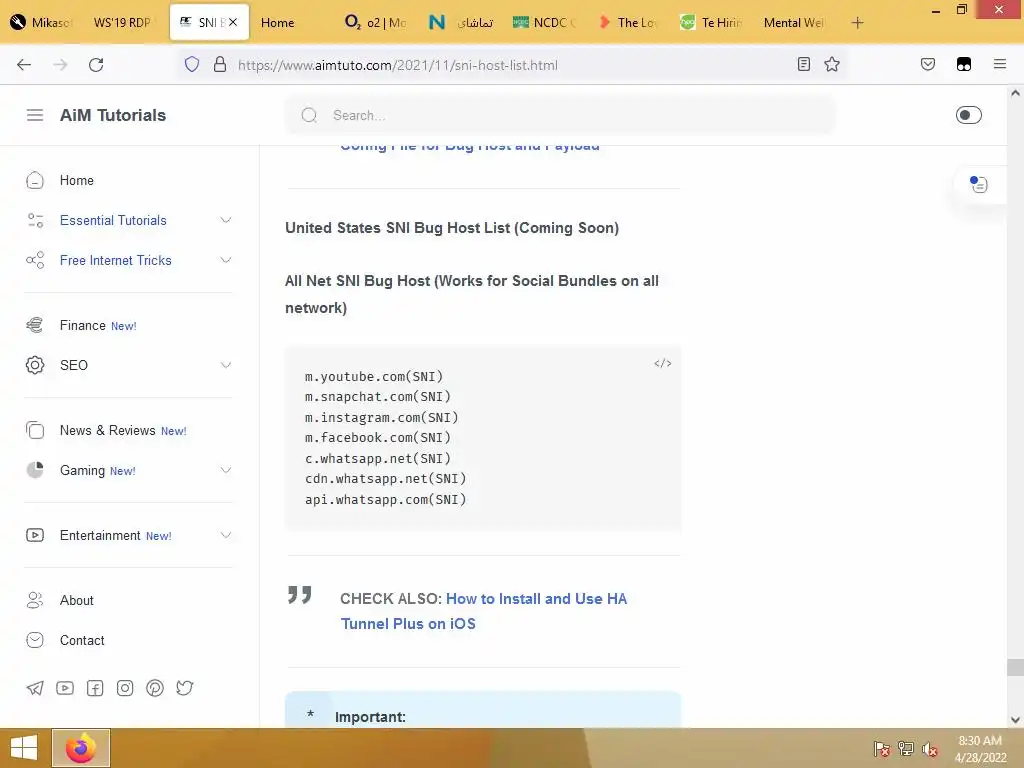The image size is (1024, 768).
Task: Open Free Internet Tricks menu item
Action: [x=116, y=260]
